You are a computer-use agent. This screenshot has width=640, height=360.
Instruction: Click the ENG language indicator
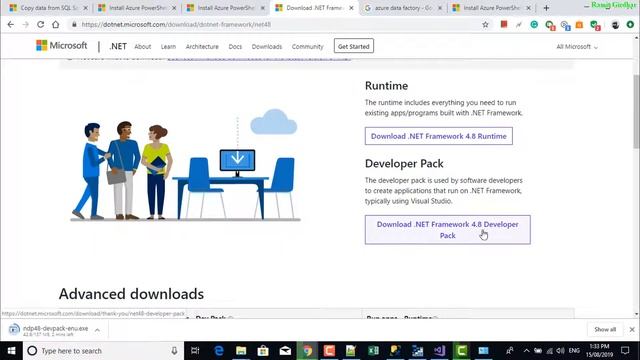tap(574, 351)
